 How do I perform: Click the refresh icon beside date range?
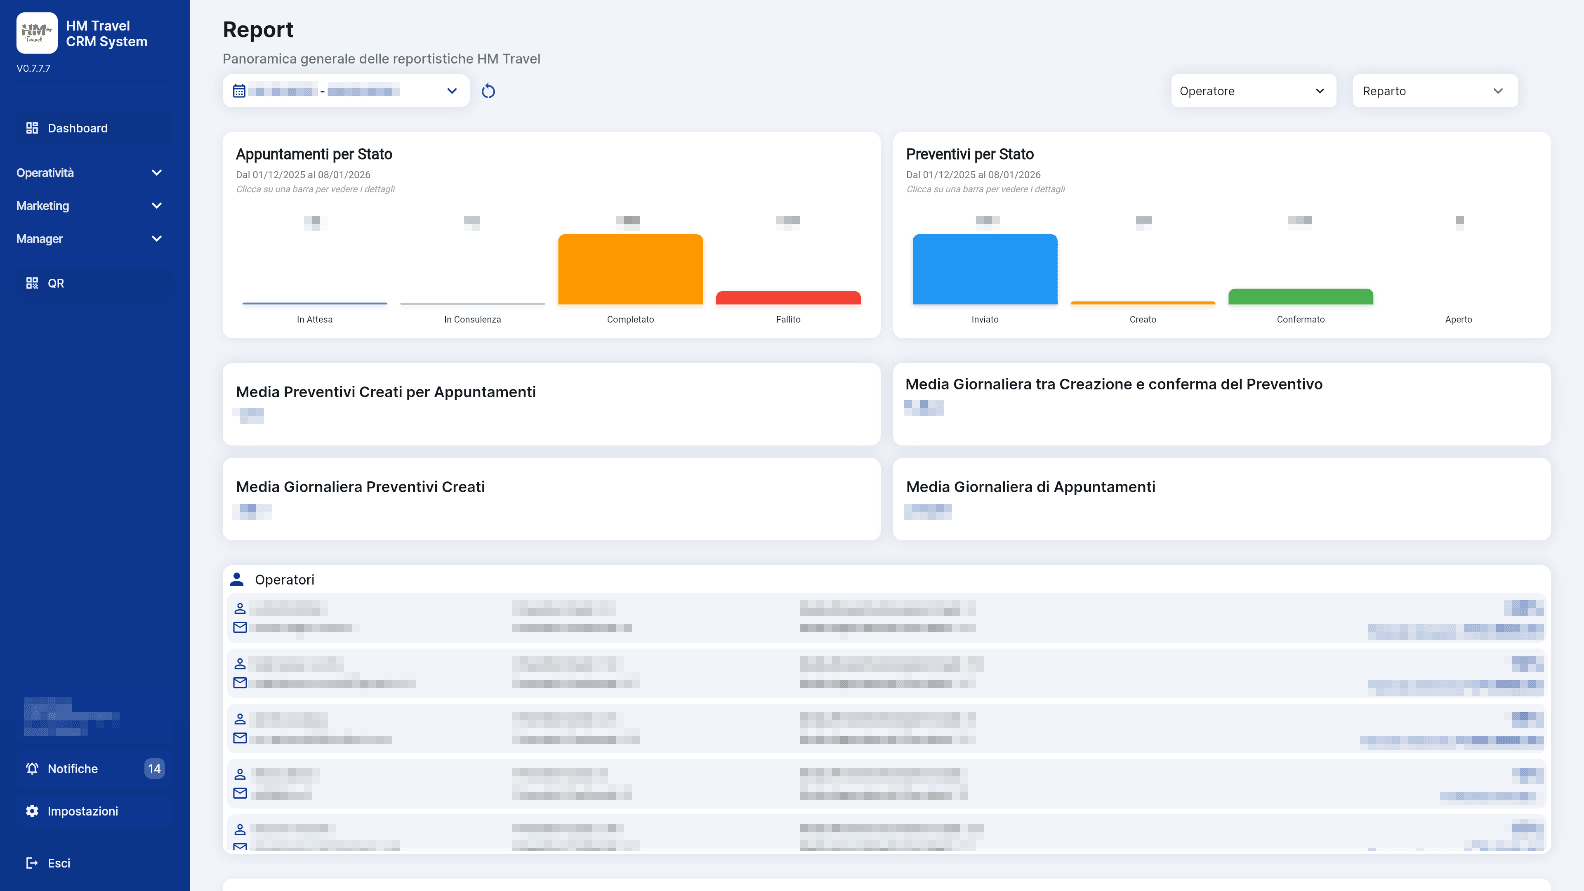point(488,91)
